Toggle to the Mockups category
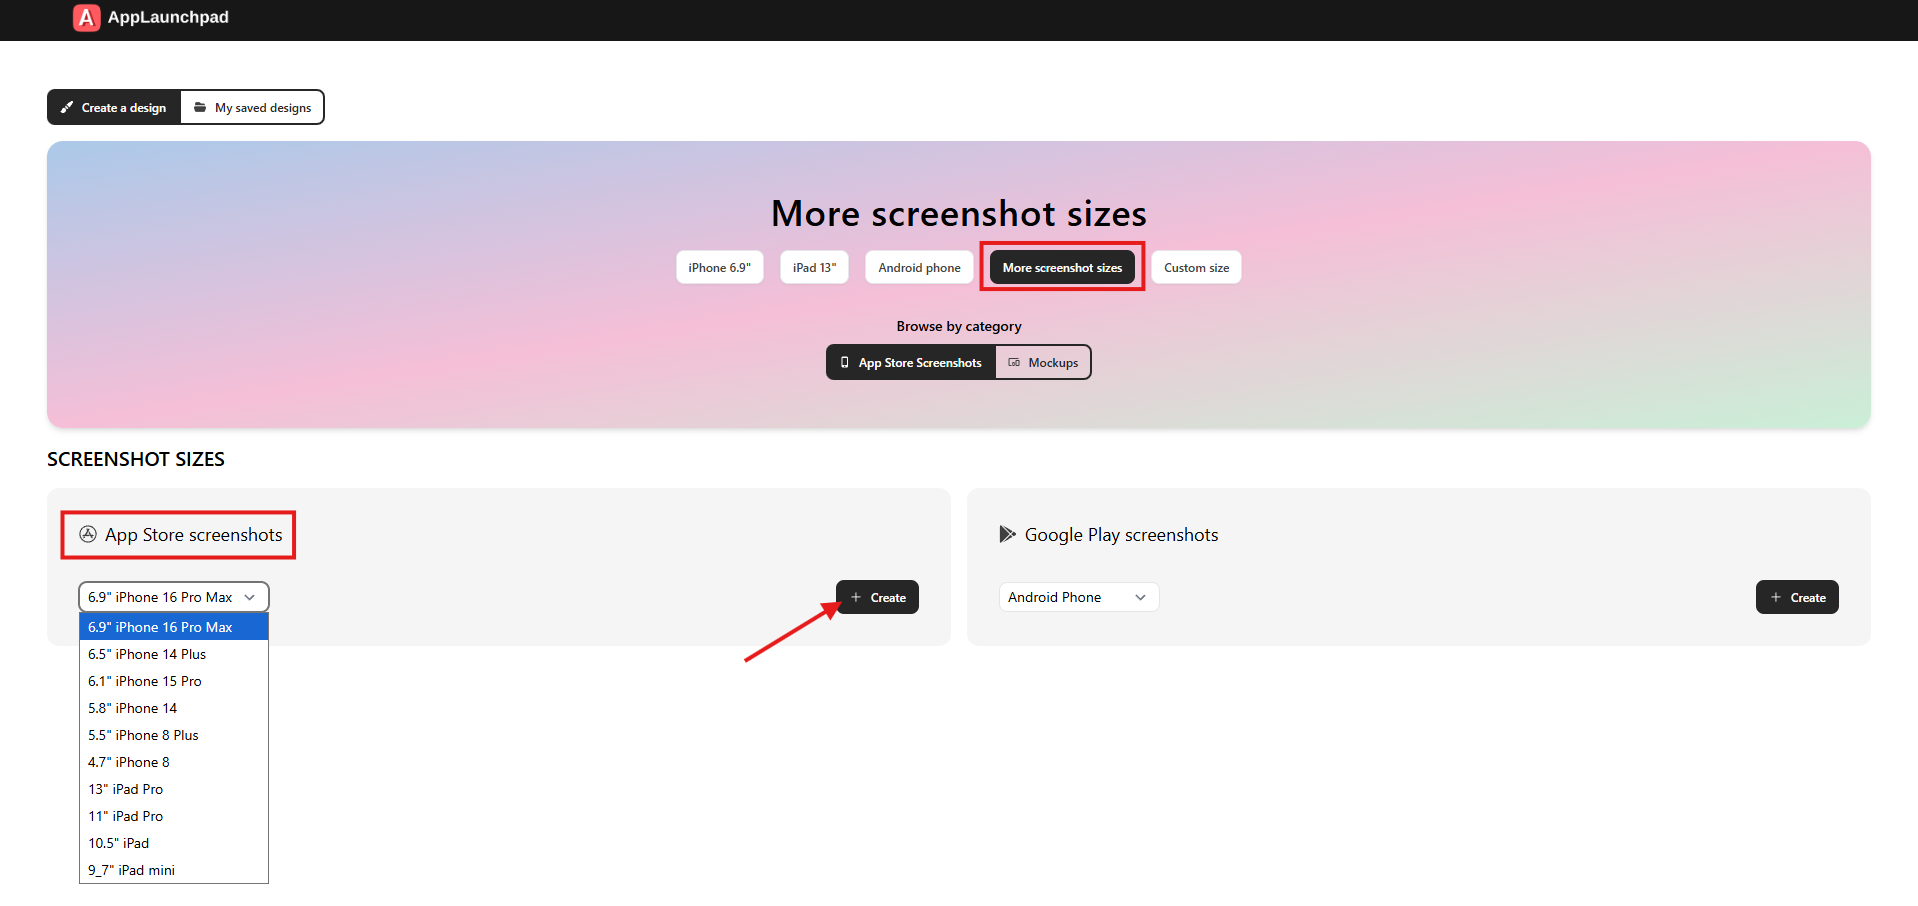 tap(1043, 363)
